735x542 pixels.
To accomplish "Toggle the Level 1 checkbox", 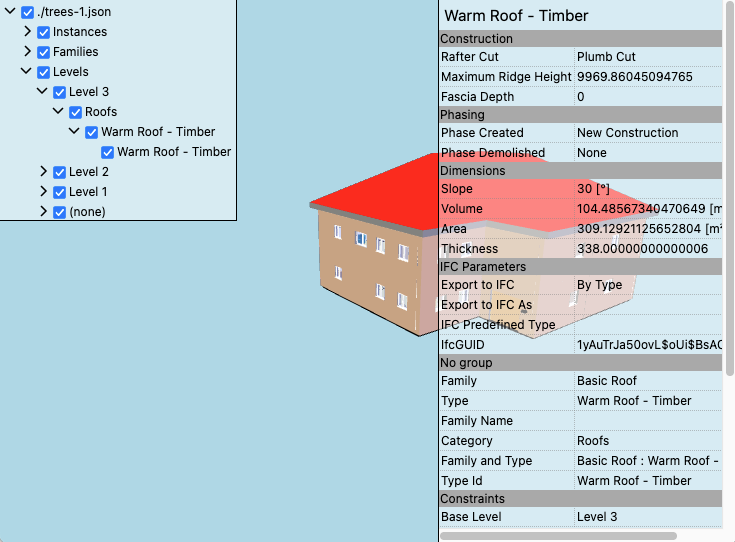I will click(x=60, y=192).
